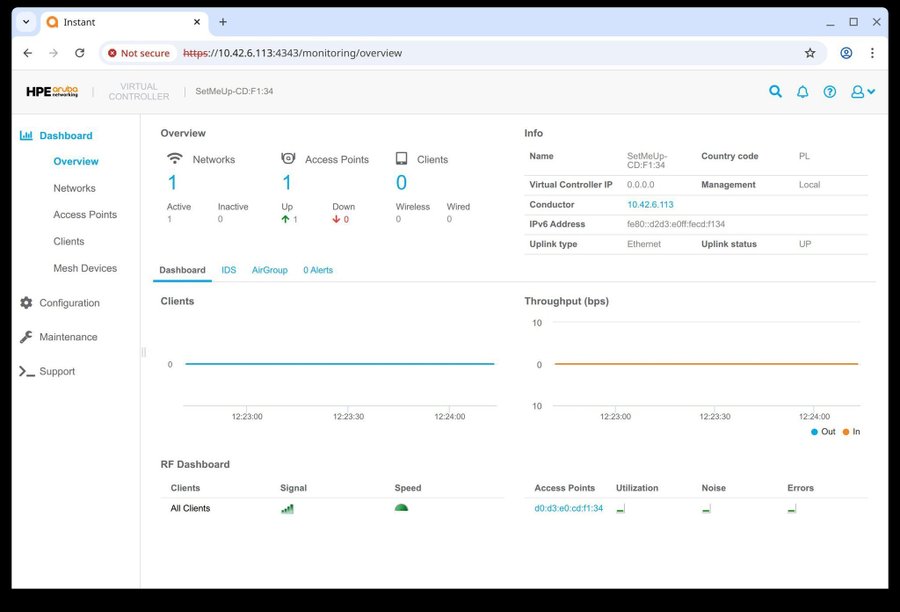Open the Configuration gear section

pyautogui.click(x=68, y=303)
